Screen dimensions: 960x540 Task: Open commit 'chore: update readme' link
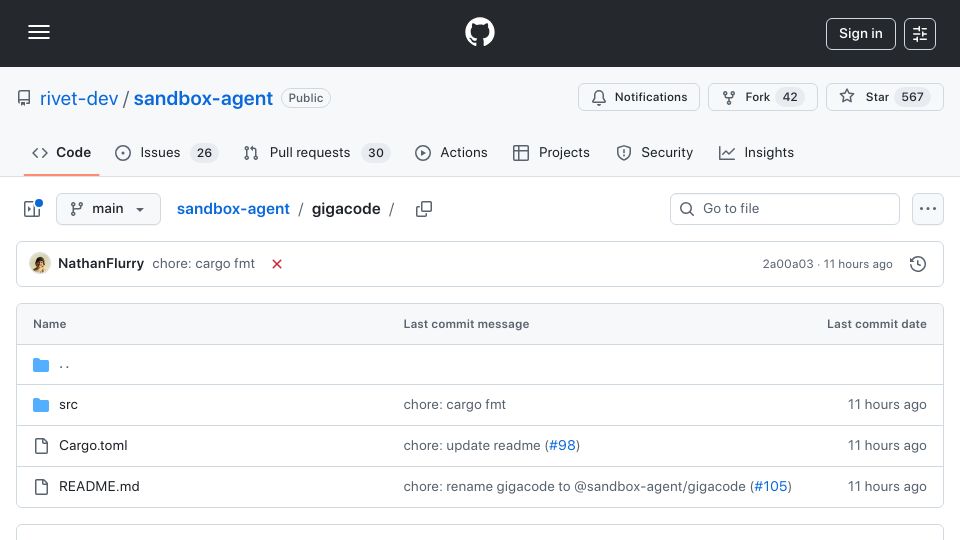tap(472, 446)
